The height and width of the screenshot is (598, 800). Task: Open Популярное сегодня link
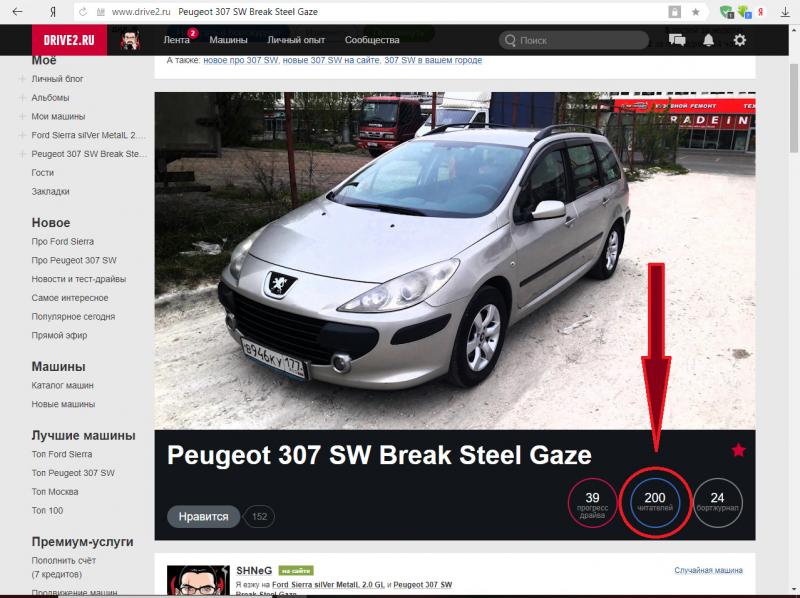point(73,316)
